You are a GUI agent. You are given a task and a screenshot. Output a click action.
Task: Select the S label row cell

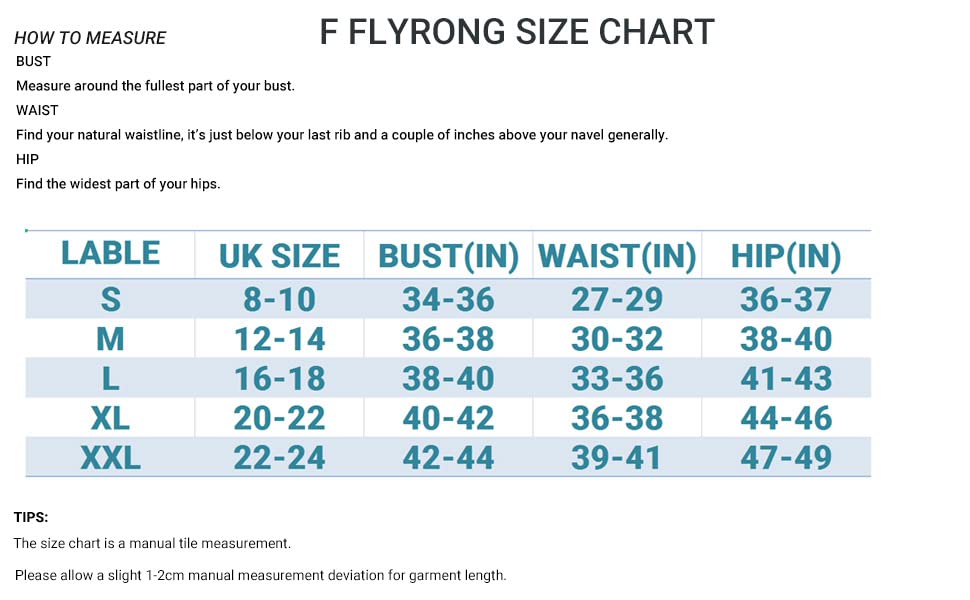click(x=110, y=299)
